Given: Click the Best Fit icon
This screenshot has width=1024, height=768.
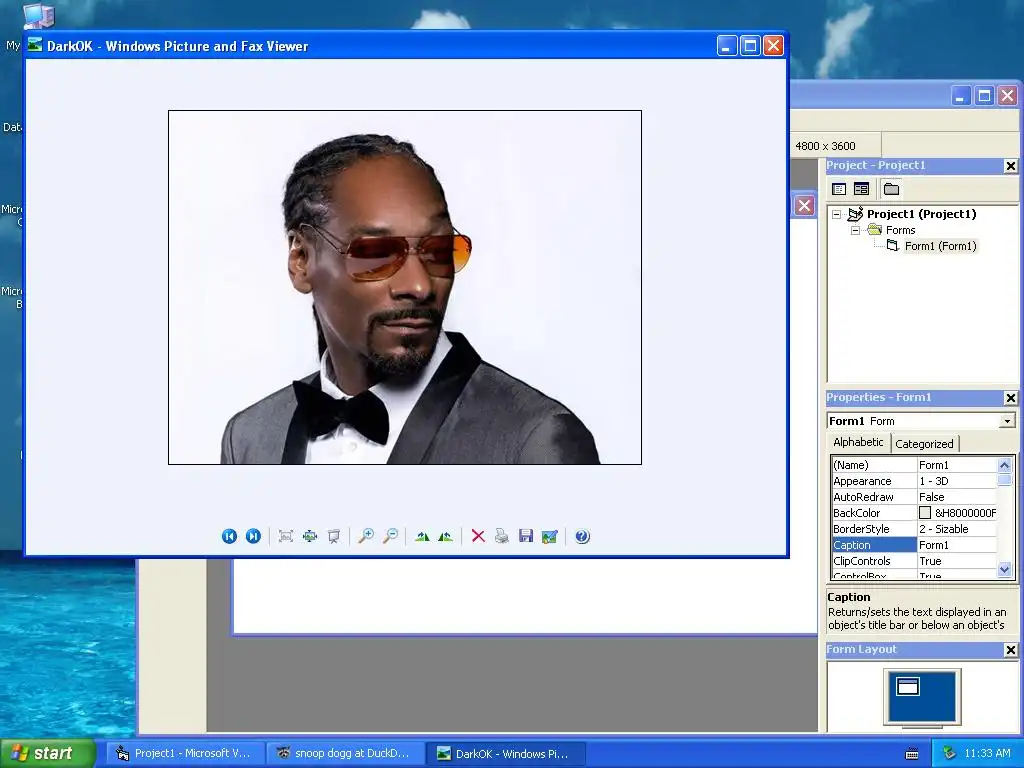Looking at the screenshot, I should [x=285, y=536].
